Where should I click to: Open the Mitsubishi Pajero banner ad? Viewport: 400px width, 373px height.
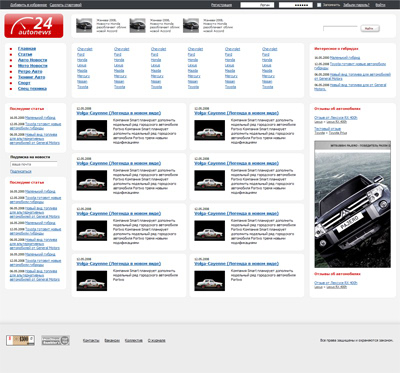tap(352, 204)
